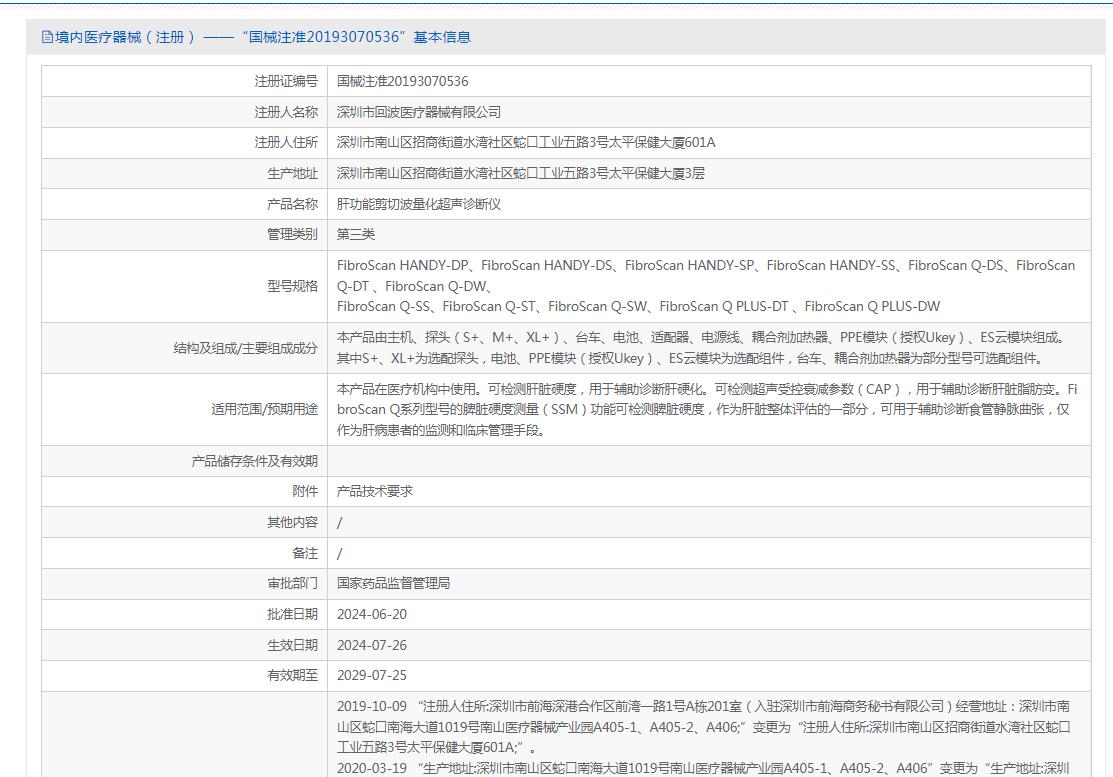The width and height of the screenshot is (1113, 777).
Task: Click the registrant address ending in 601A
Action: coord(526,142)
